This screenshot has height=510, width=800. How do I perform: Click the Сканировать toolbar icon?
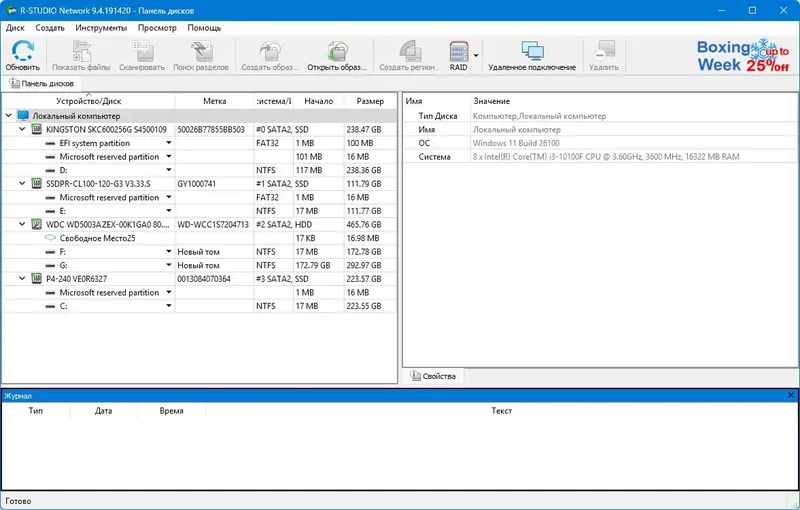(x=142, y=52)
